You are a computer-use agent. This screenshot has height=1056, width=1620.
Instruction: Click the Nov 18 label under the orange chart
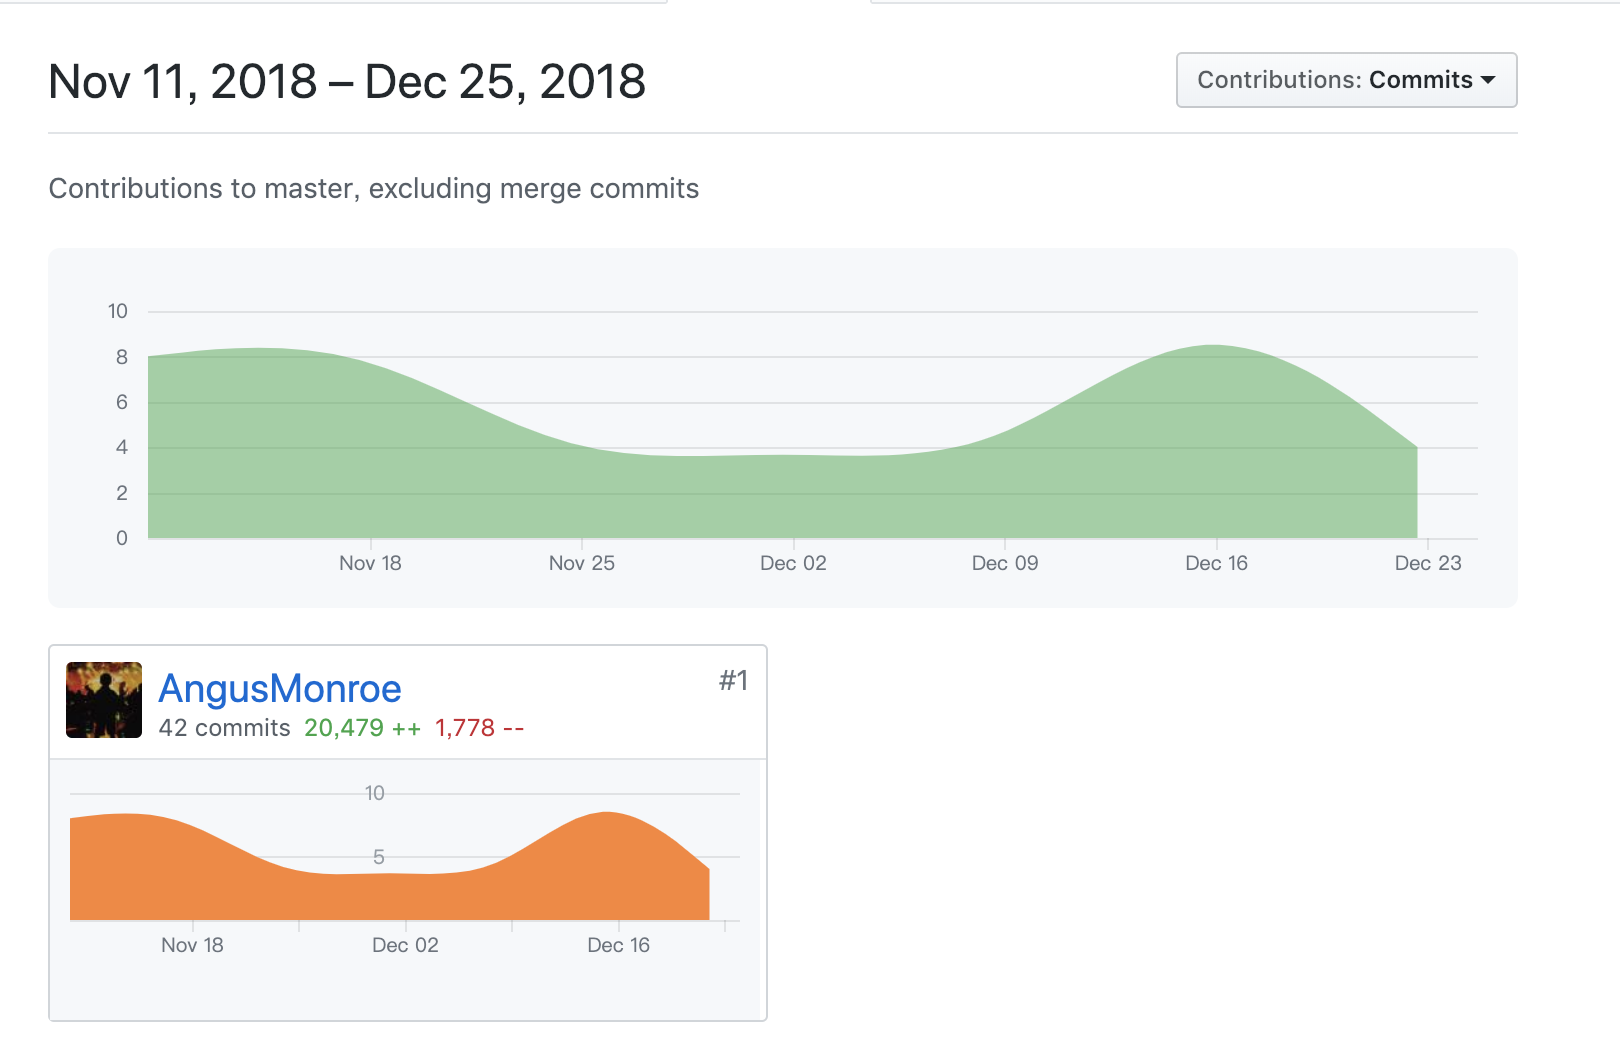[x=192, y=945]
